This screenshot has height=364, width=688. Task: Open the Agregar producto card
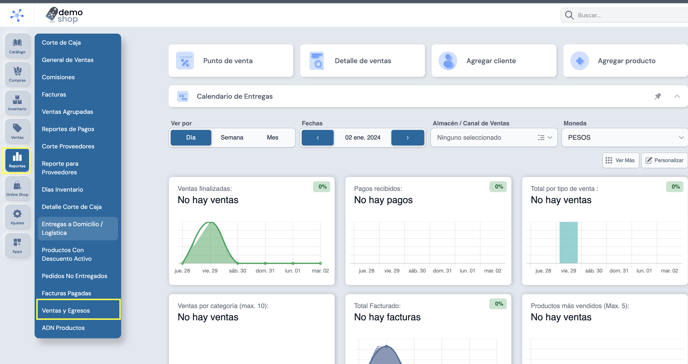point(626,61)
